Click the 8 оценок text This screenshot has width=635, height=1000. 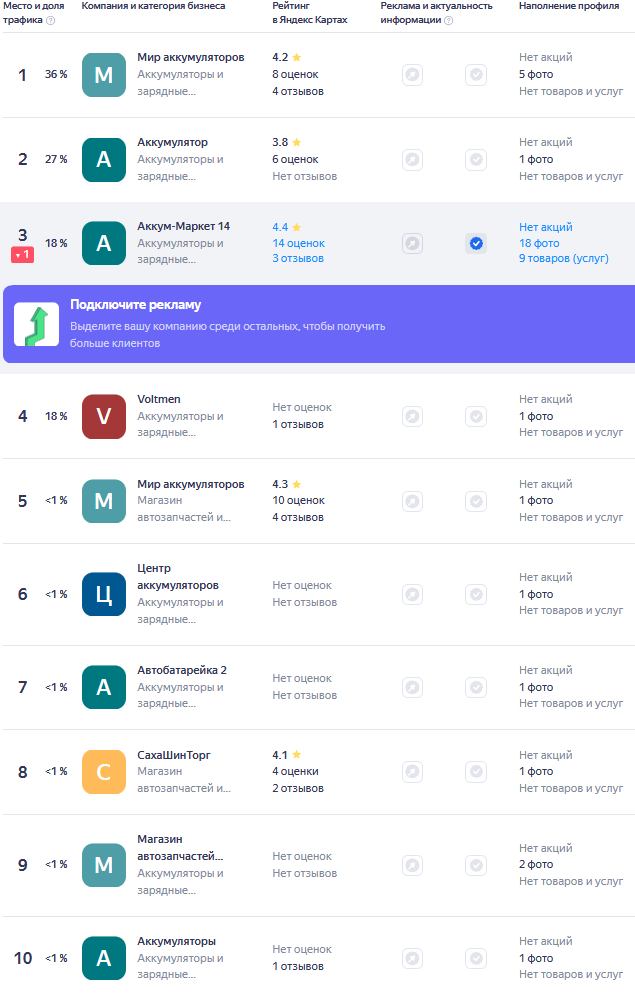(295, 75)
